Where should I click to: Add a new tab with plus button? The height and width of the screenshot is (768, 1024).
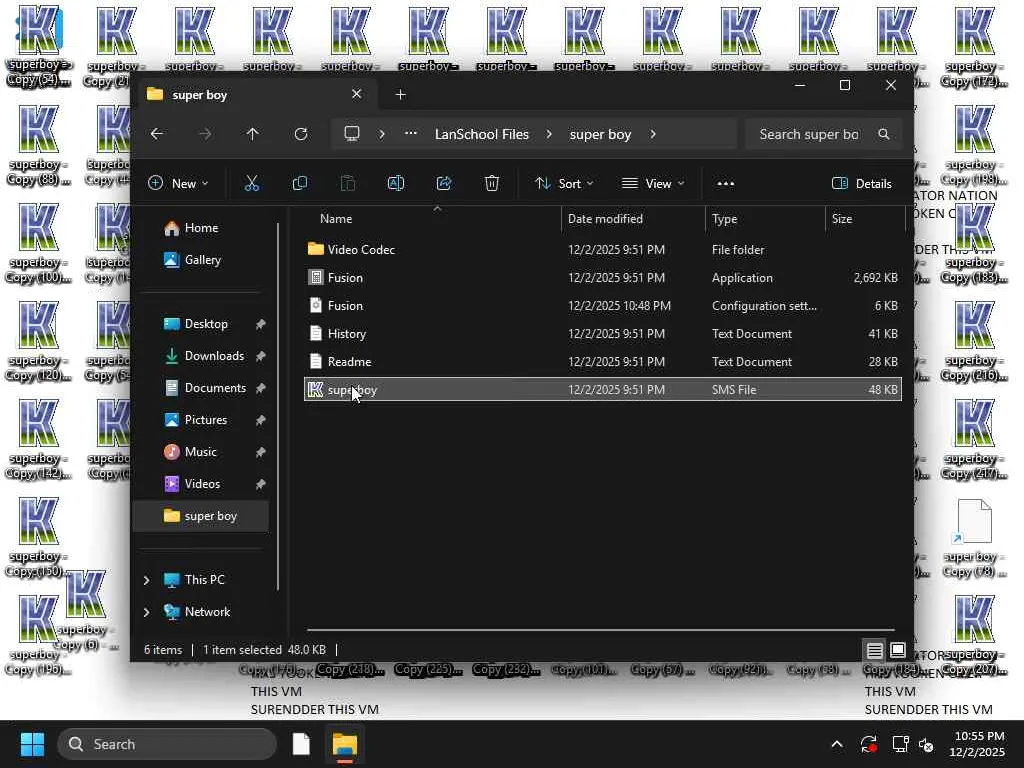(401, 95)
